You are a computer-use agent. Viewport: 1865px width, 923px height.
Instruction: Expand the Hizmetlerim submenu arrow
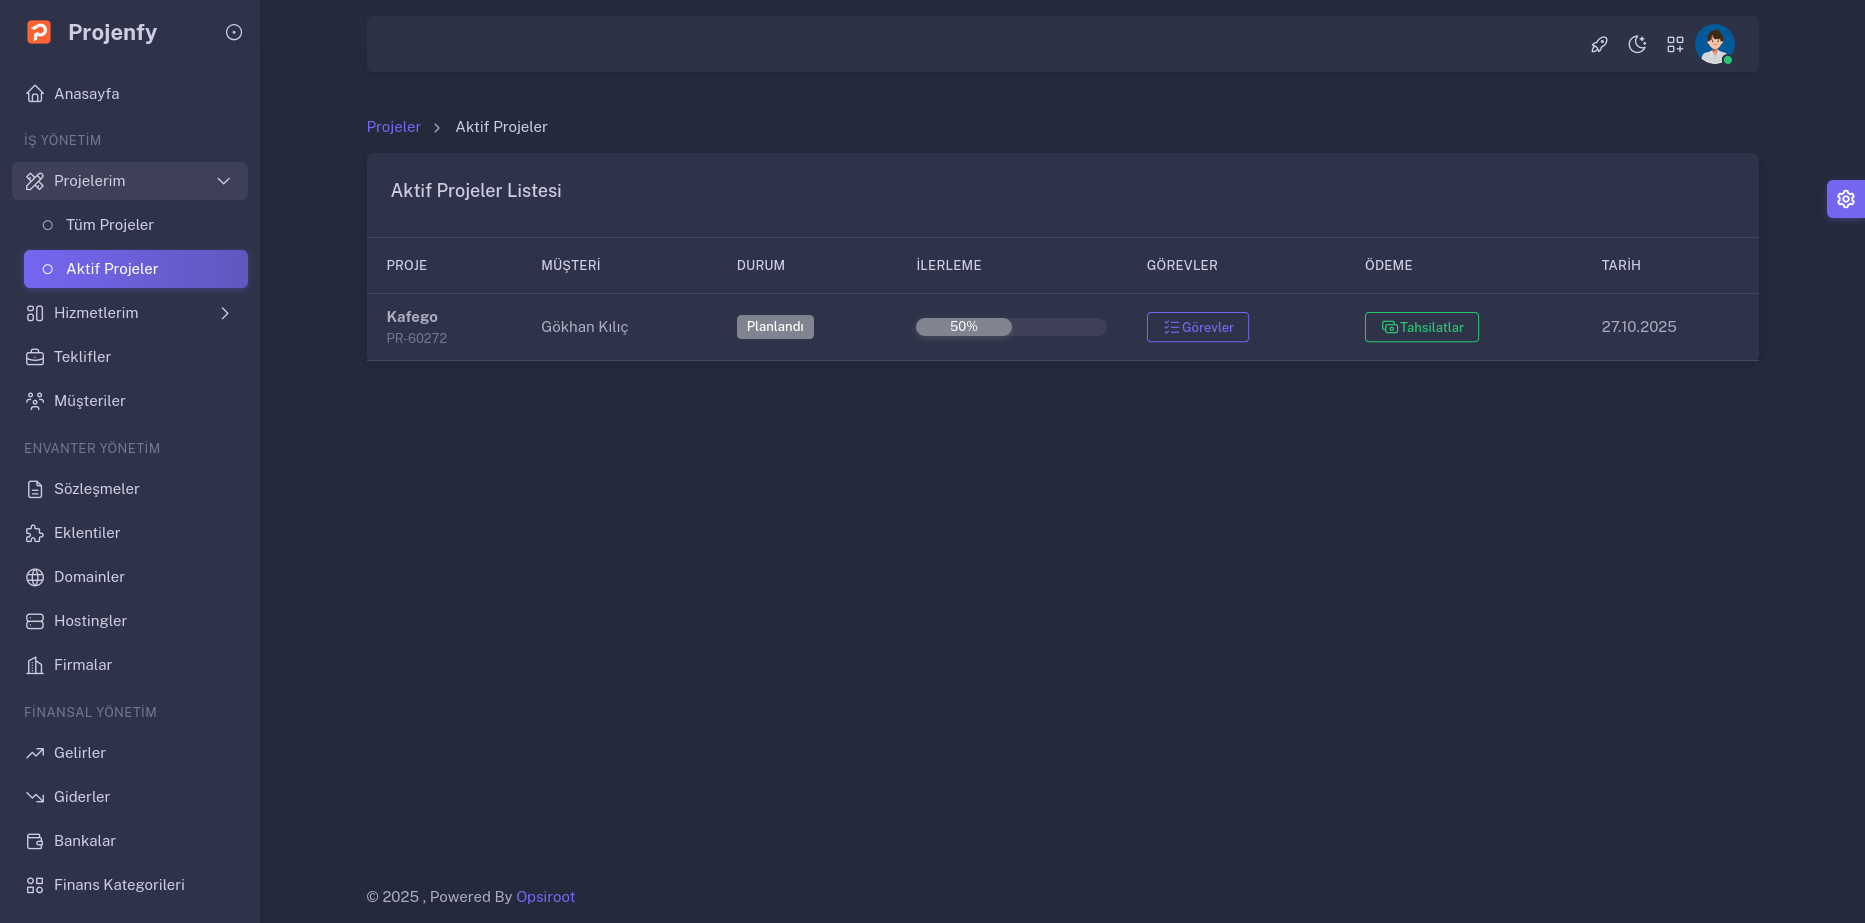coord(225,313)
